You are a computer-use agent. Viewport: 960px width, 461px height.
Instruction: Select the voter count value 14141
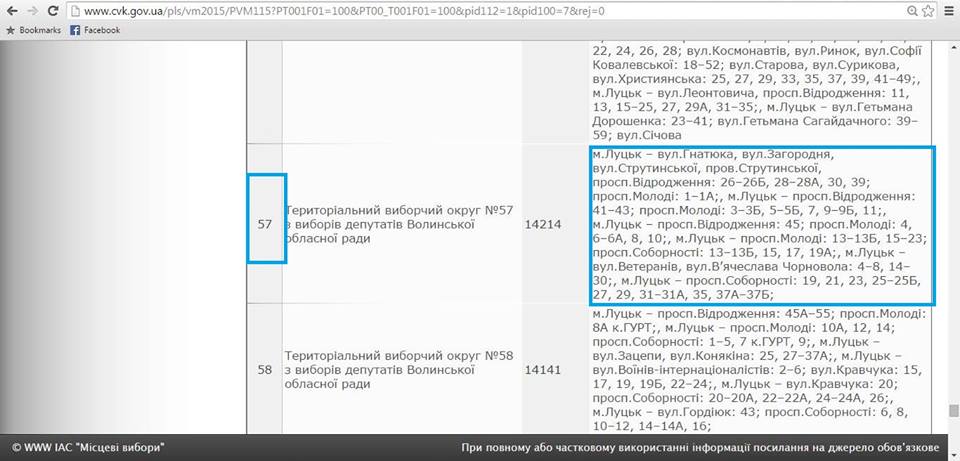543,370
